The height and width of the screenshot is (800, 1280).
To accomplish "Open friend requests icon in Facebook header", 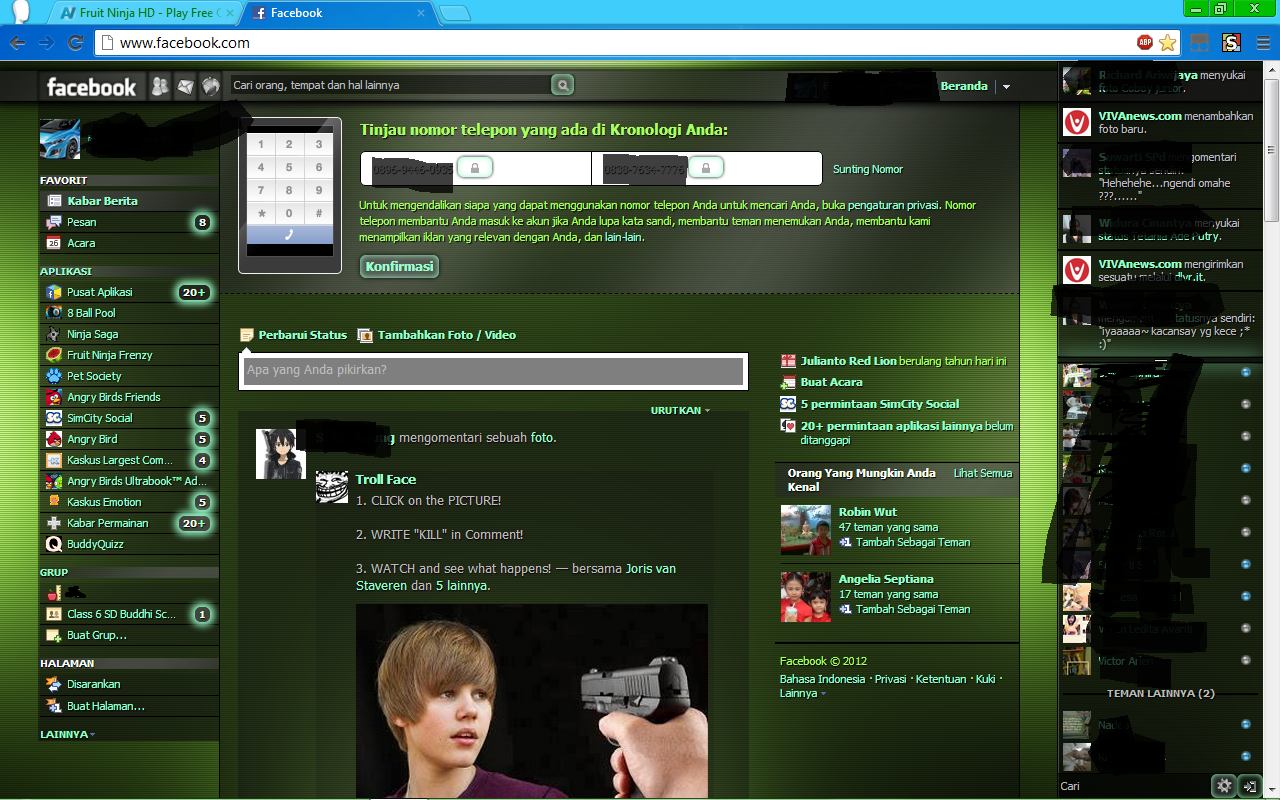I will click(160, 86).
